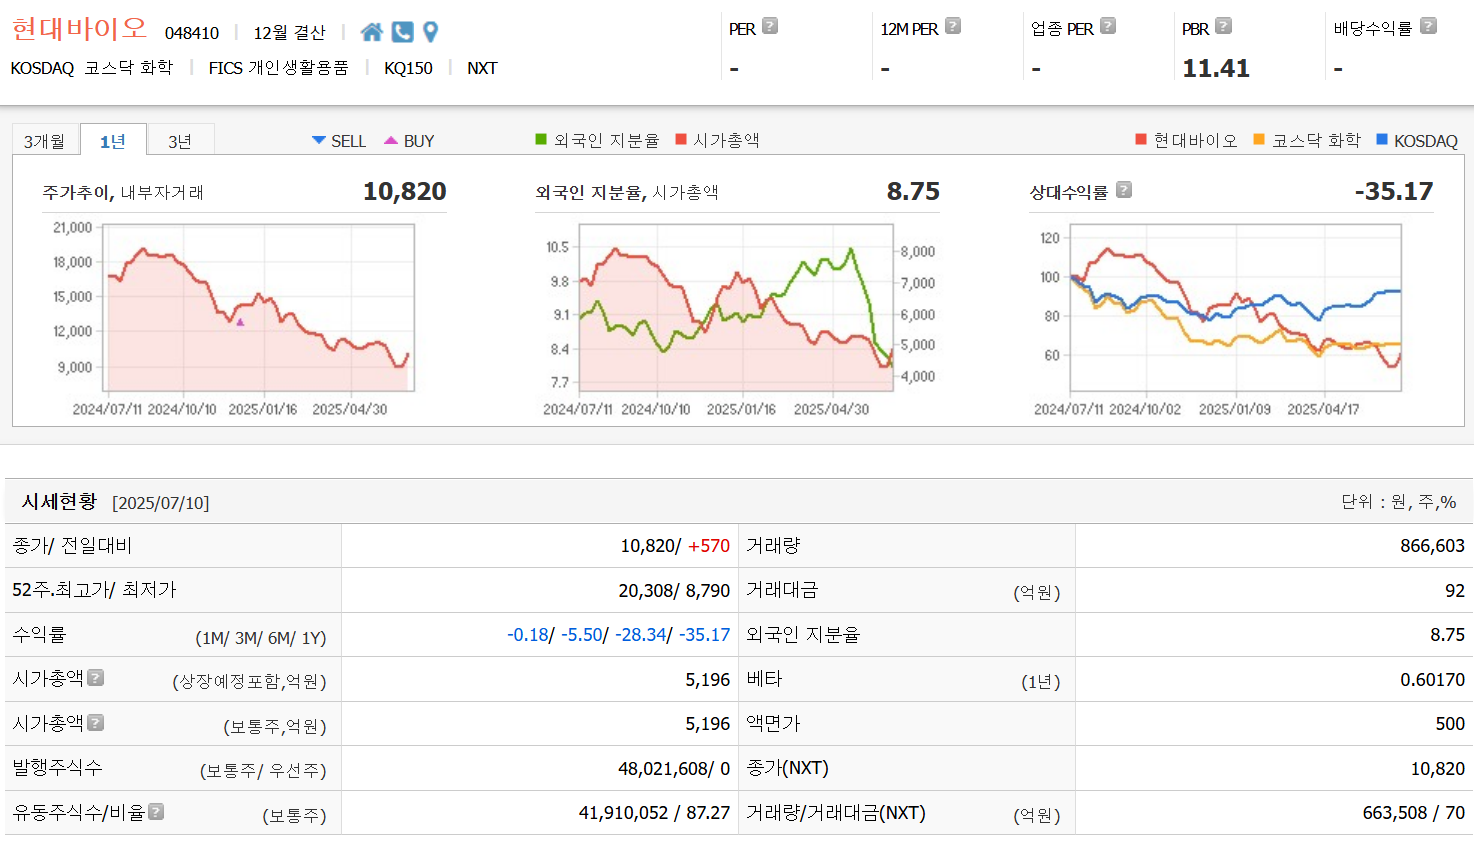Click the red 시가총액 legend swatch
Viewport: 1474px width, 862px height.
[x=681, y=139]
